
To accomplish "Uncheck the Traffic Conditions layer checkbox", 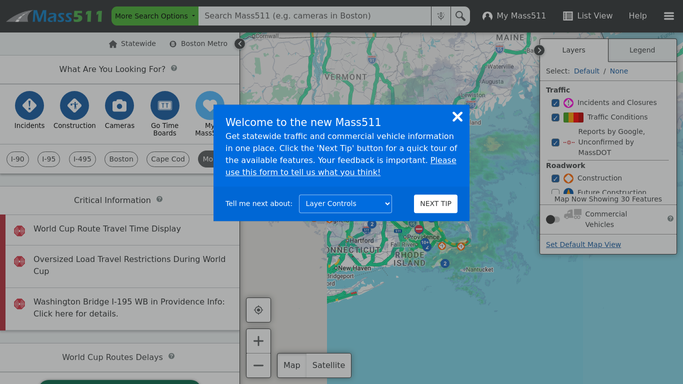I will 555,118.
